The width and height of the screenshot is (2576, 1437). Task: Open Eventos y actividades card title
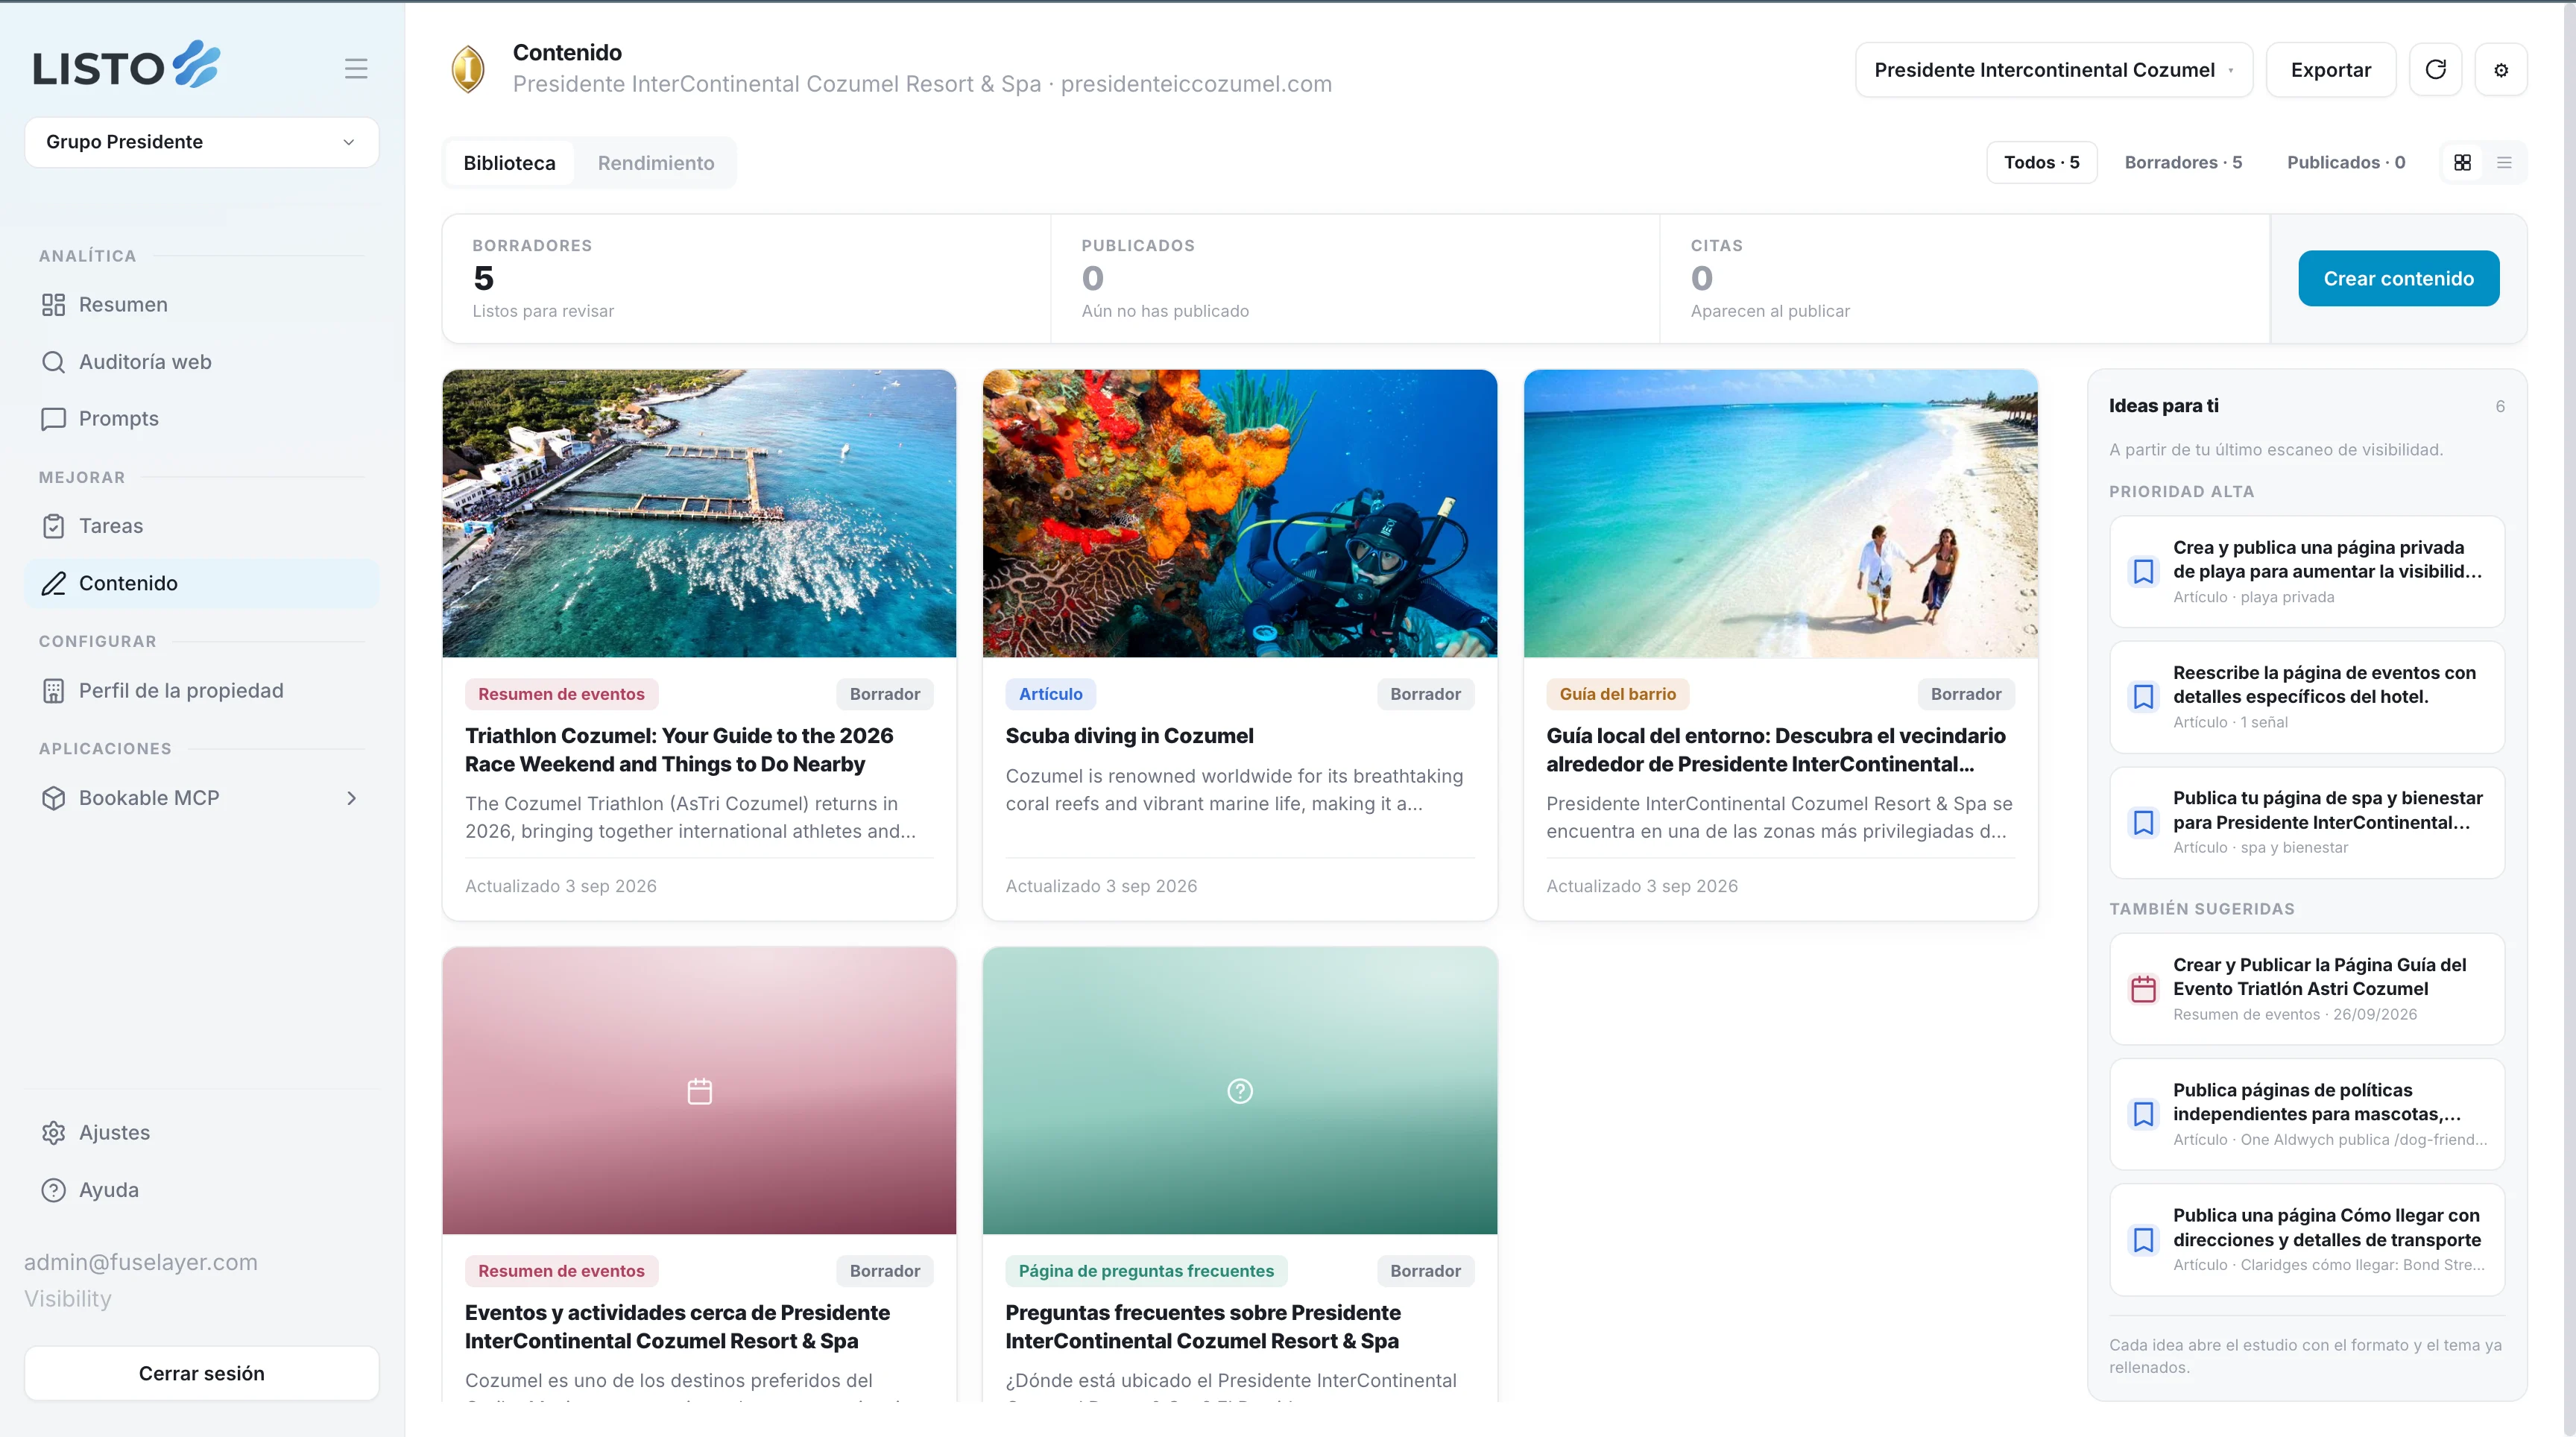[x=677, y=1327]
